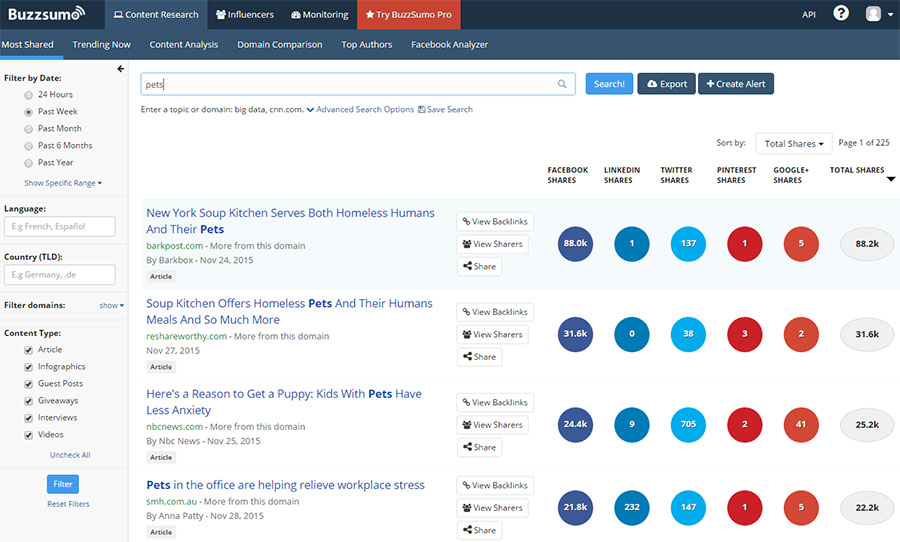Click the Facebook shares circle showing 31.6k

[575, 334]
